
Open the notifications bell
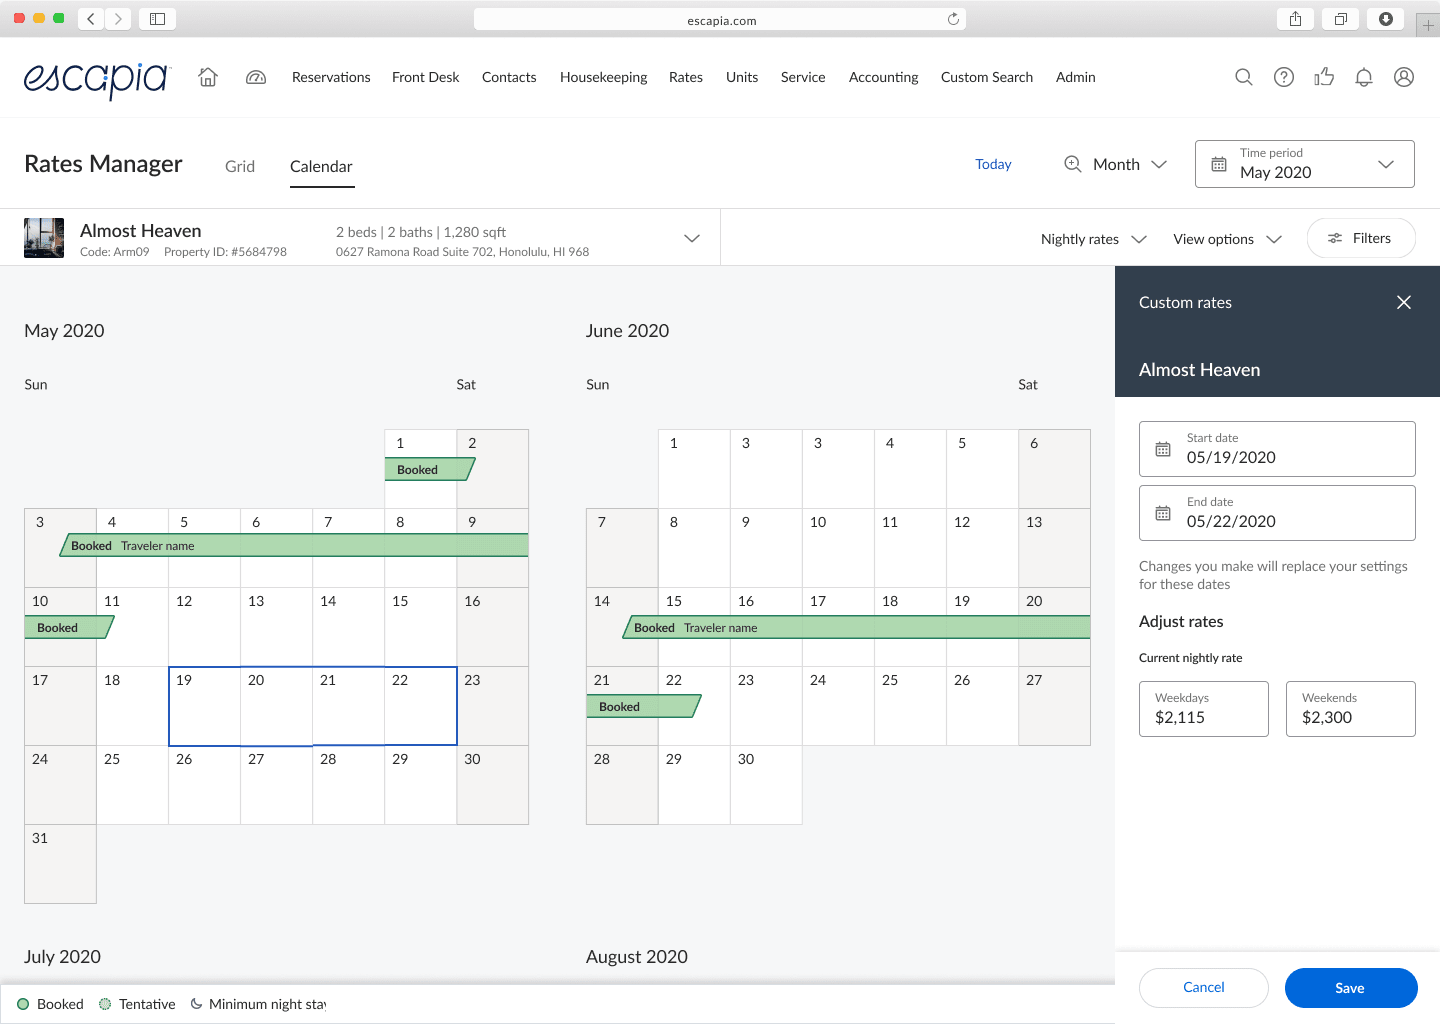click(x=1364, y=77)
